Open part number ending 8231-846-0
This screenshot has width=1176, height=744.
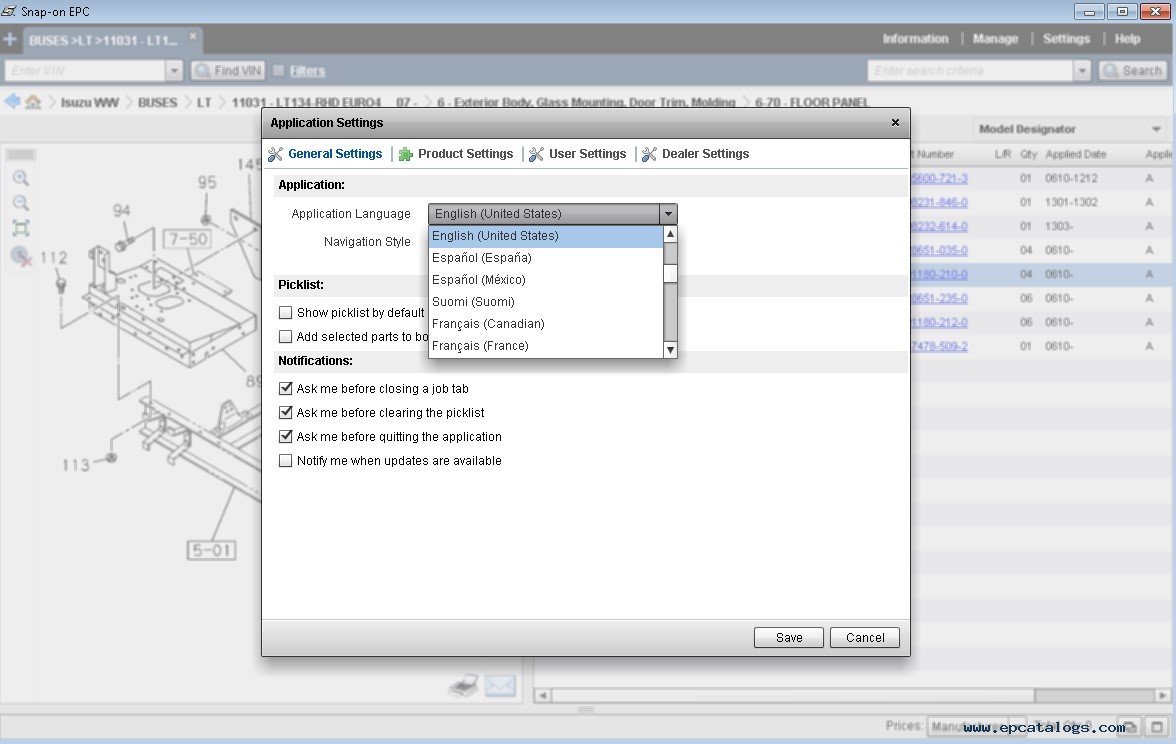(939, 202)
